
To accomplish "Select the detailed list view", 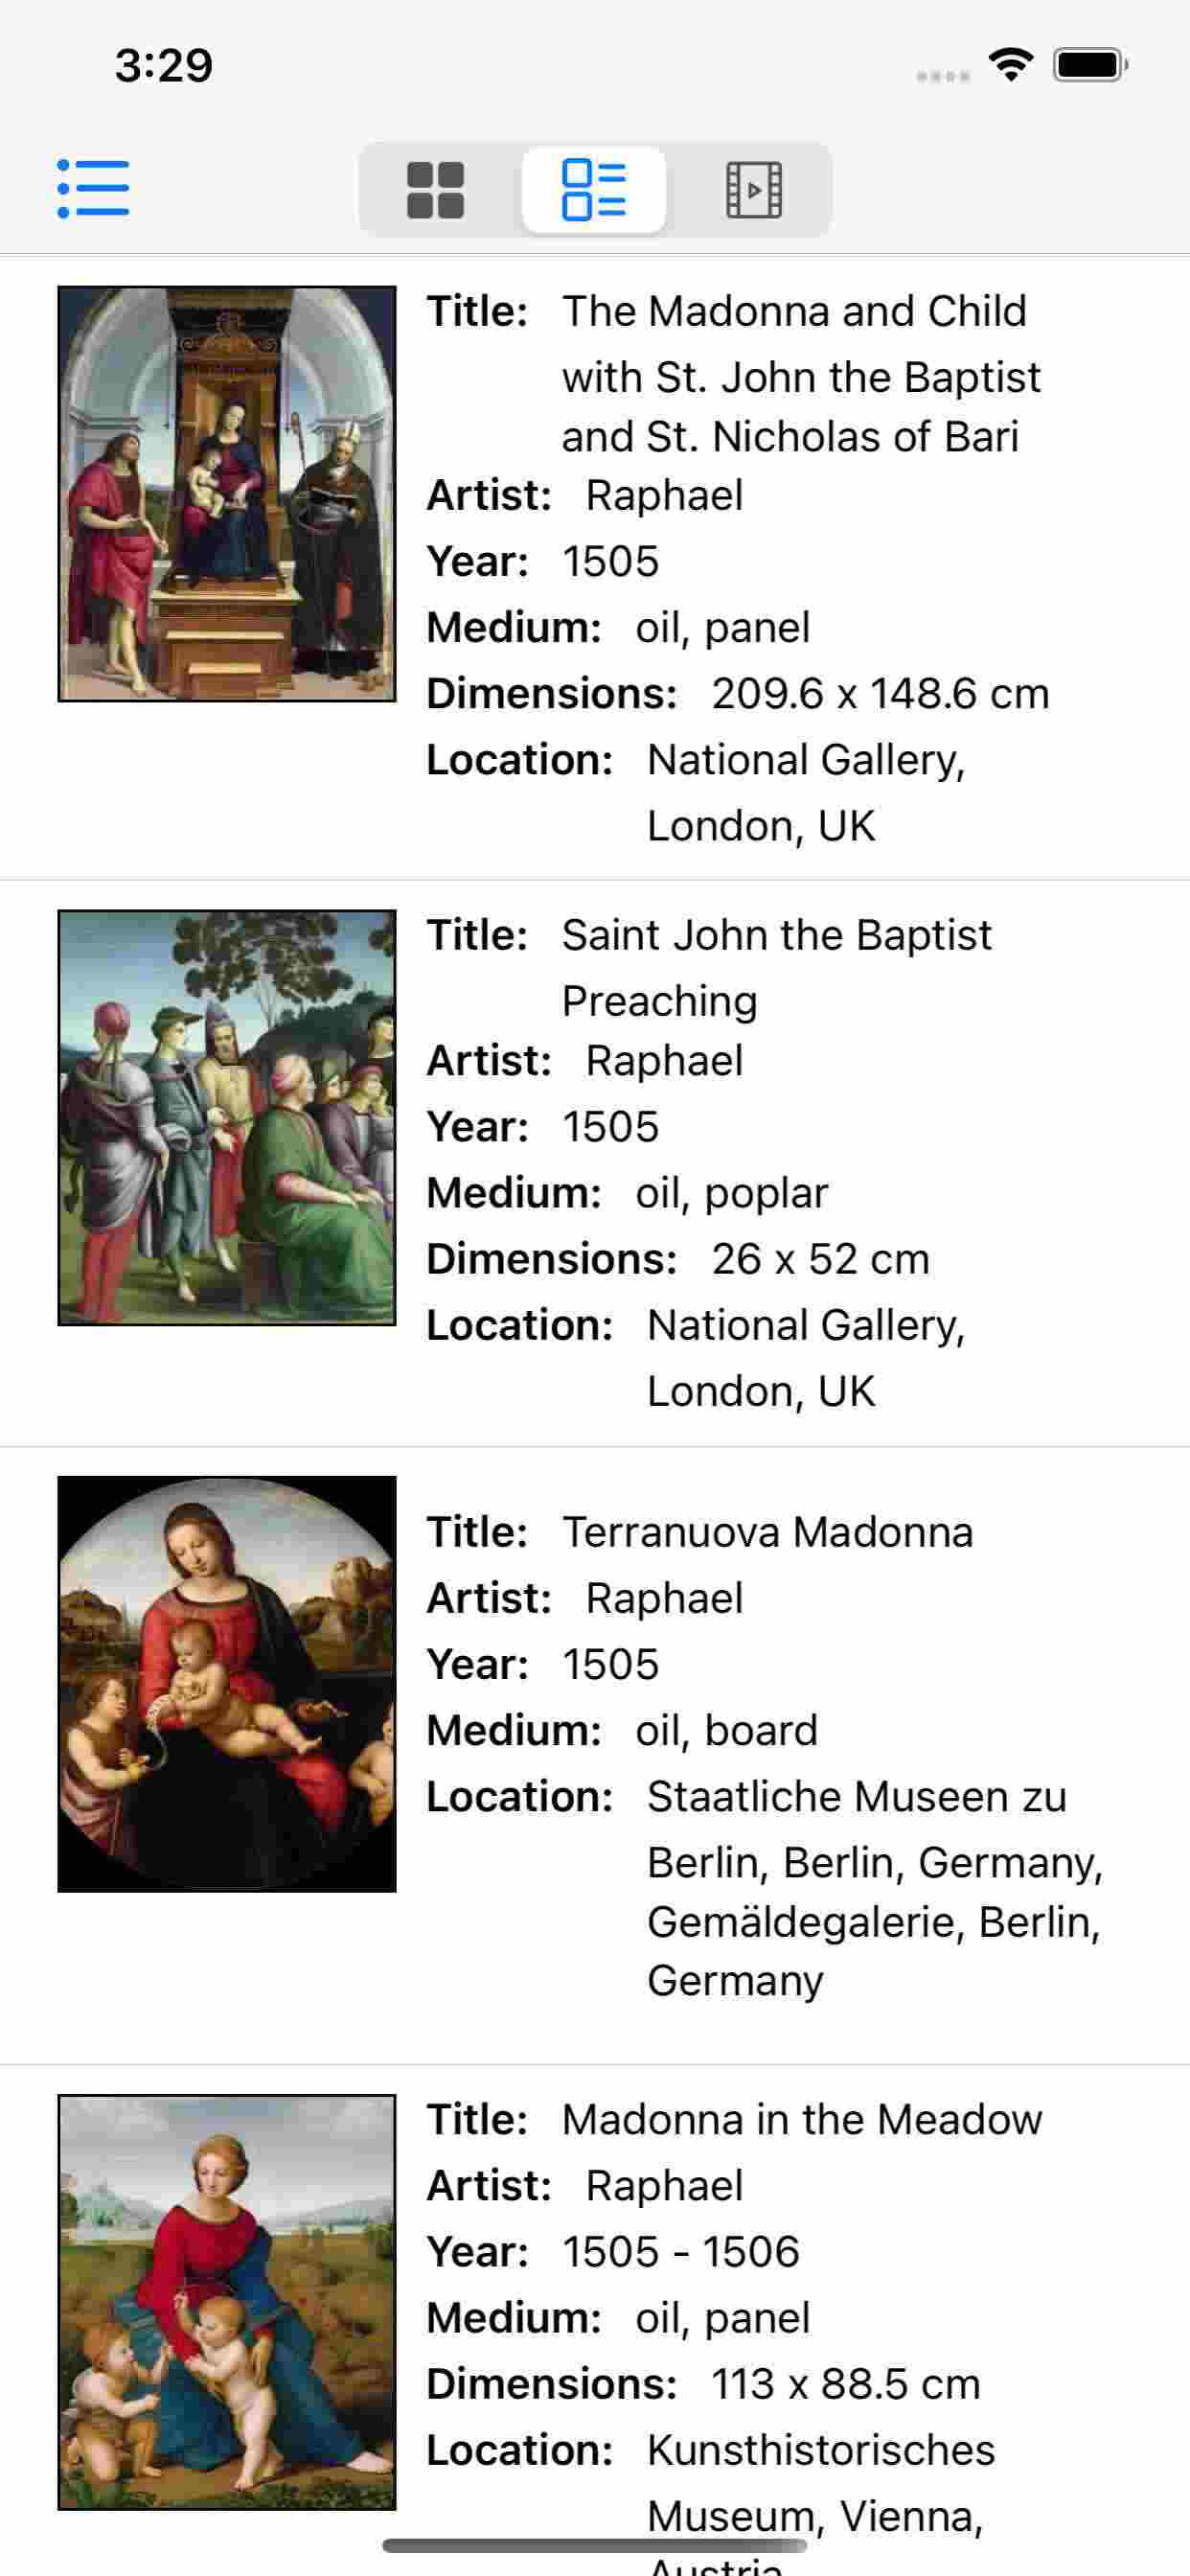I will [x=594, y=189].
